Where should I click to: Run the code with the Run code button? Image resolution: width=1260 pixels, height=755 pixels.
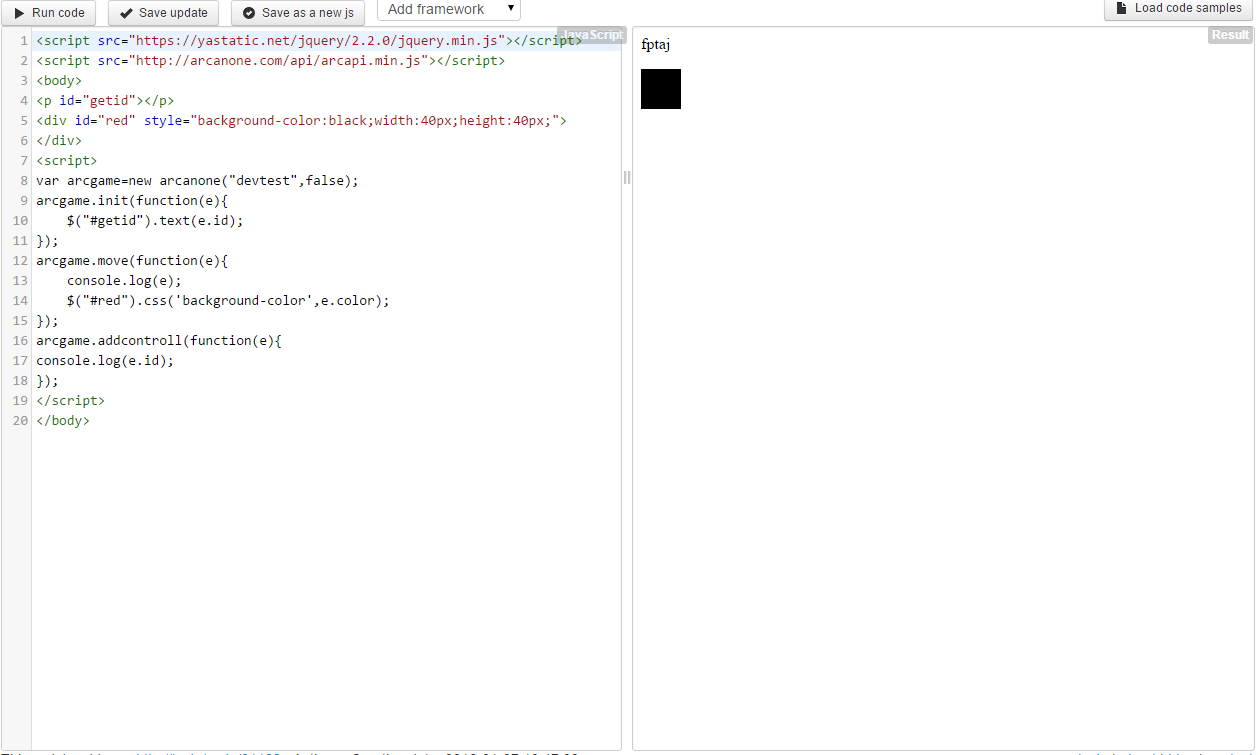click(48, 13)
